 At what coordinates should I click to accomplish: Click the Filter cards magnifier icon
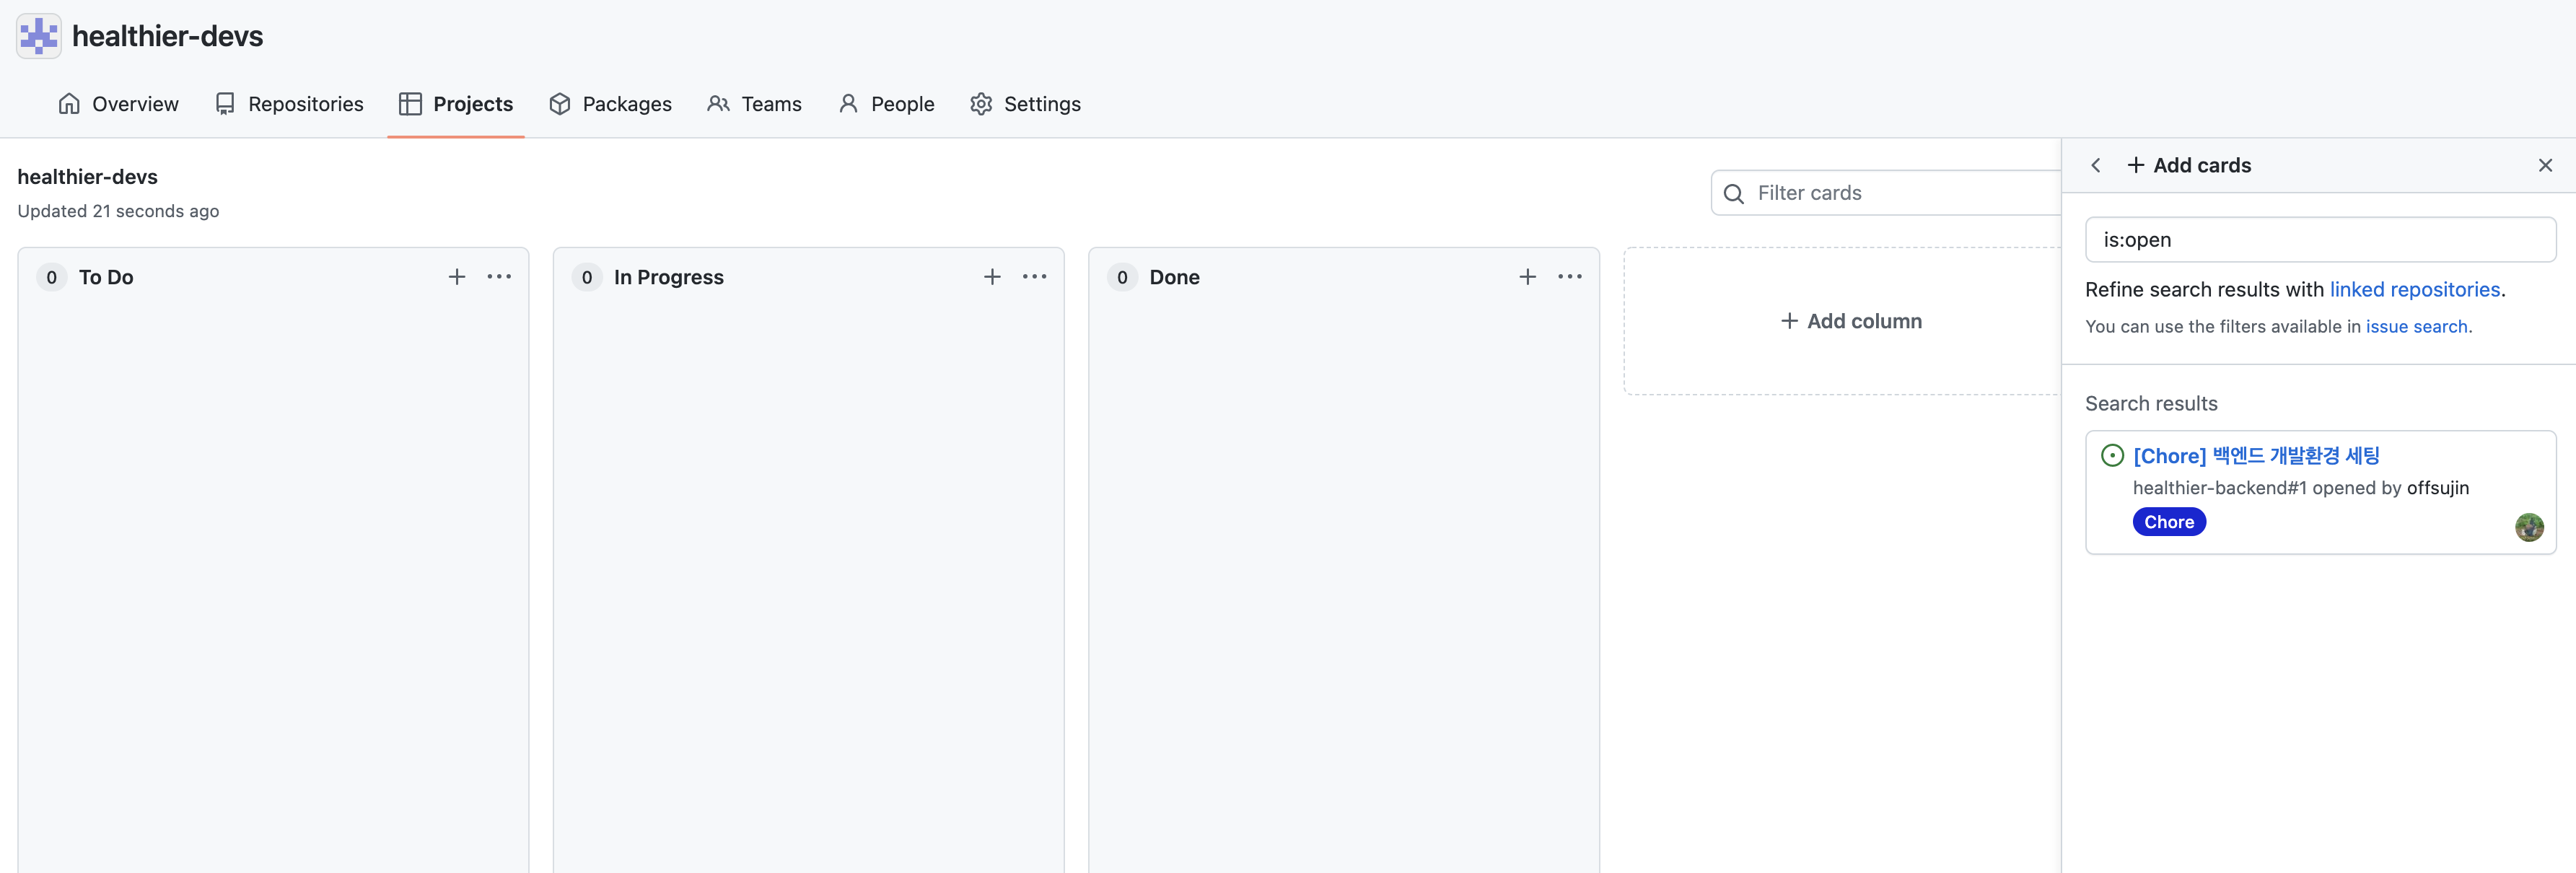point(1734,194)
